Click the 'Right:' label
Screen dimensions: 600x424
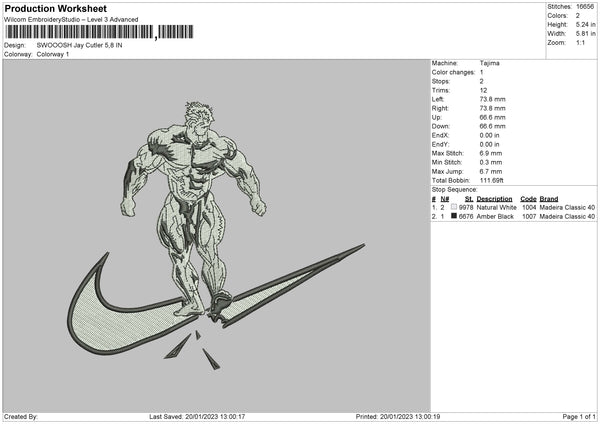[440, 108]
